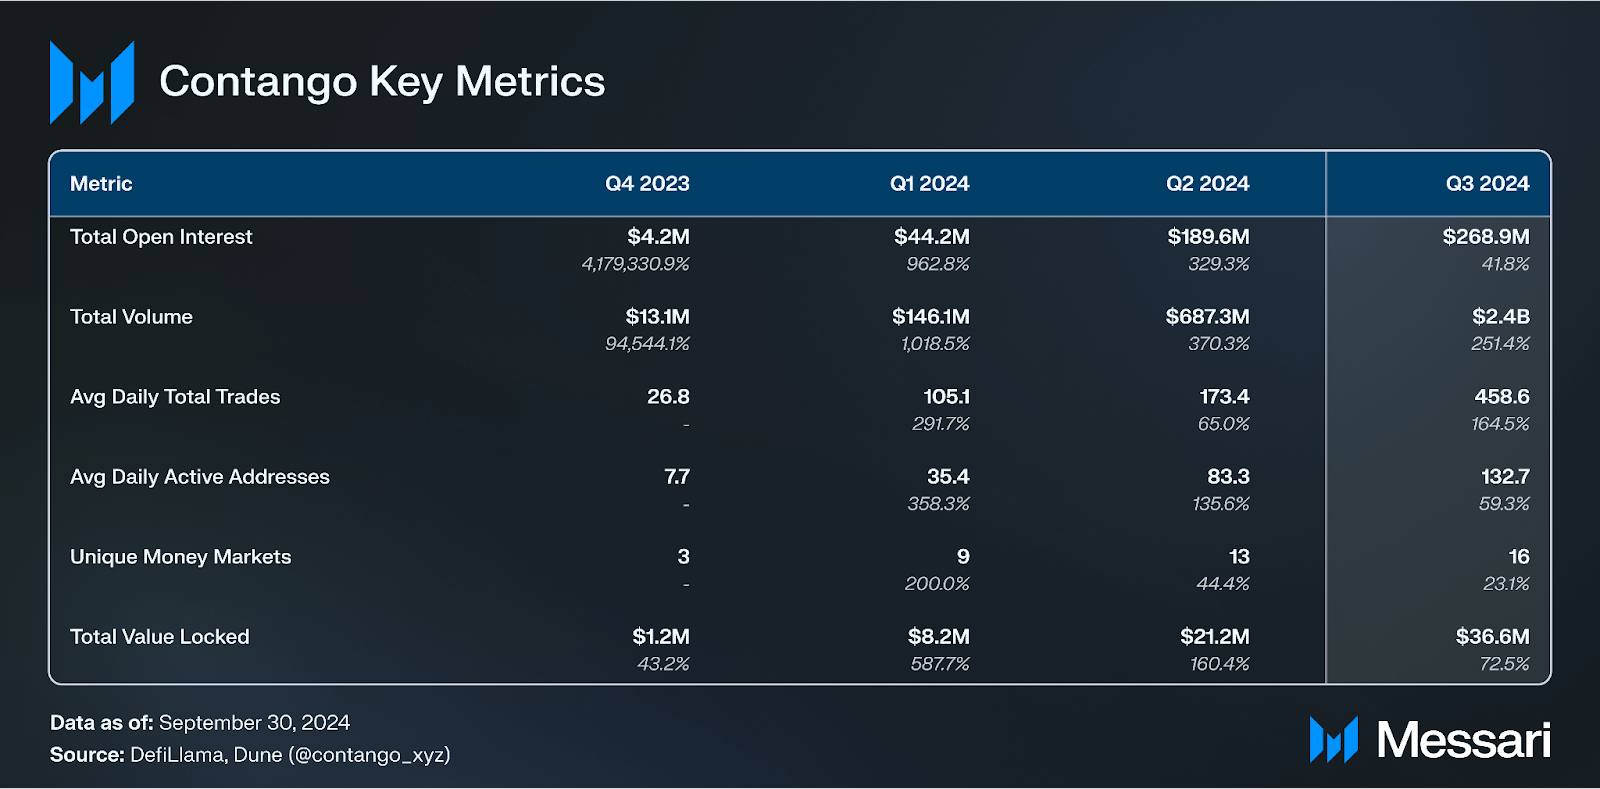Image resolution: width=1600 pixels, height=789 pixels.
Task: Select the '291.7%' change value
Action: [x=940, y=424]
